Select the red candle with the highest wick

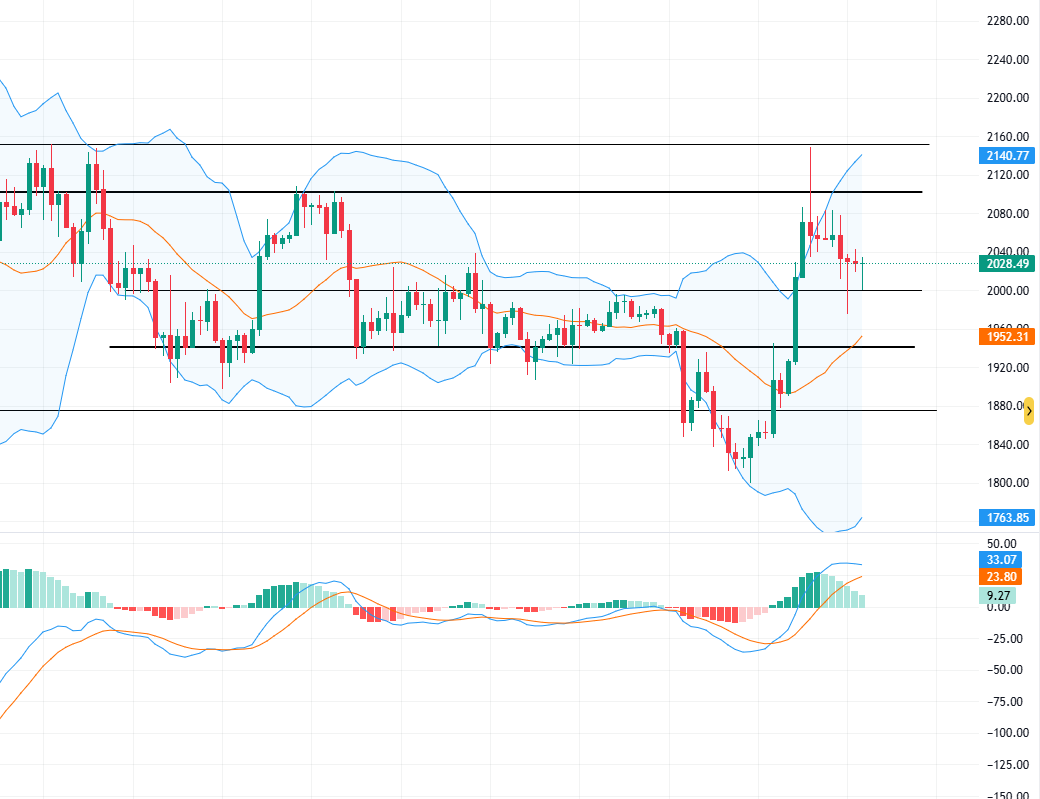pos(811,228)
